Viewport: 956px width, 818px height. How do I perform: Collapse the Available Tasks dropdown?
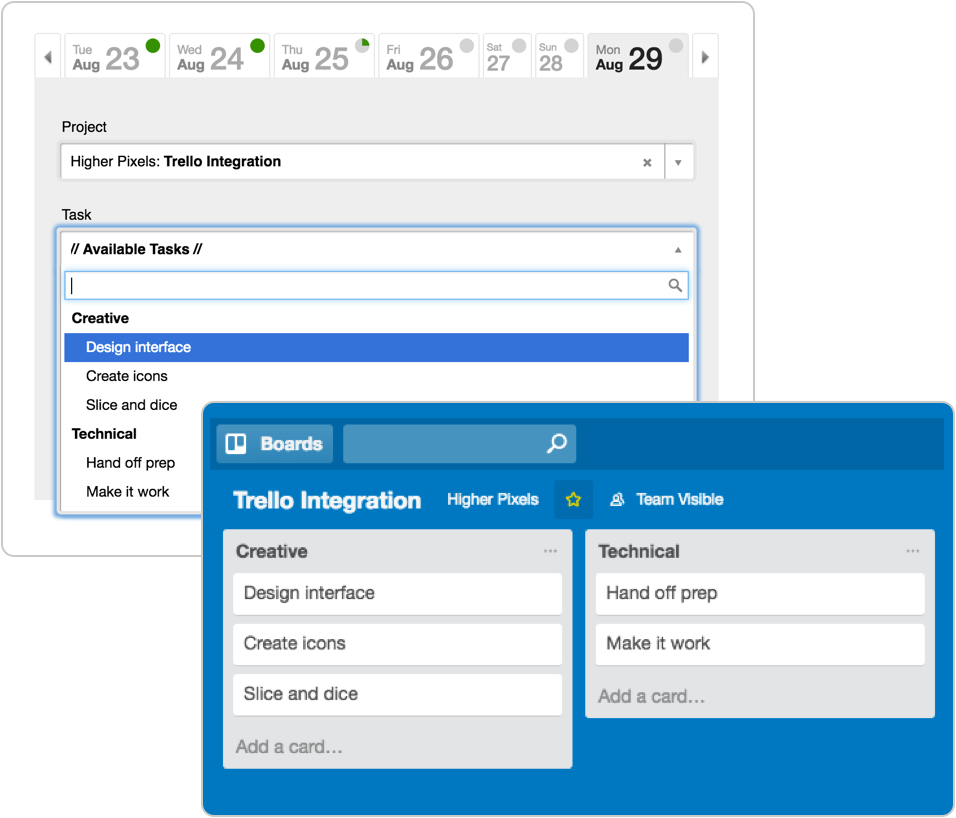click(677, 248)
